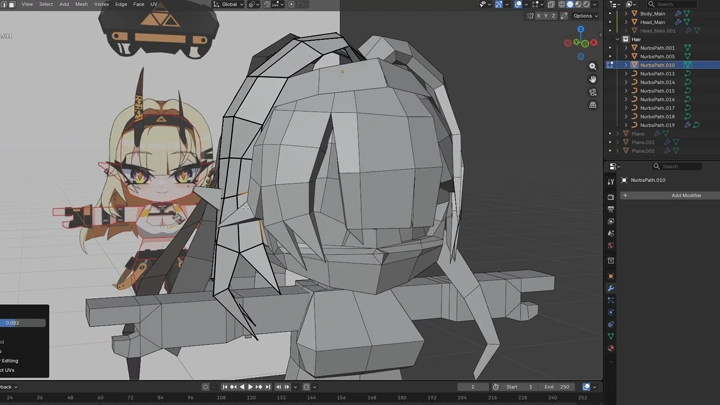
Task: Open Scene properties tab icon
Action: tap(611, 233)
